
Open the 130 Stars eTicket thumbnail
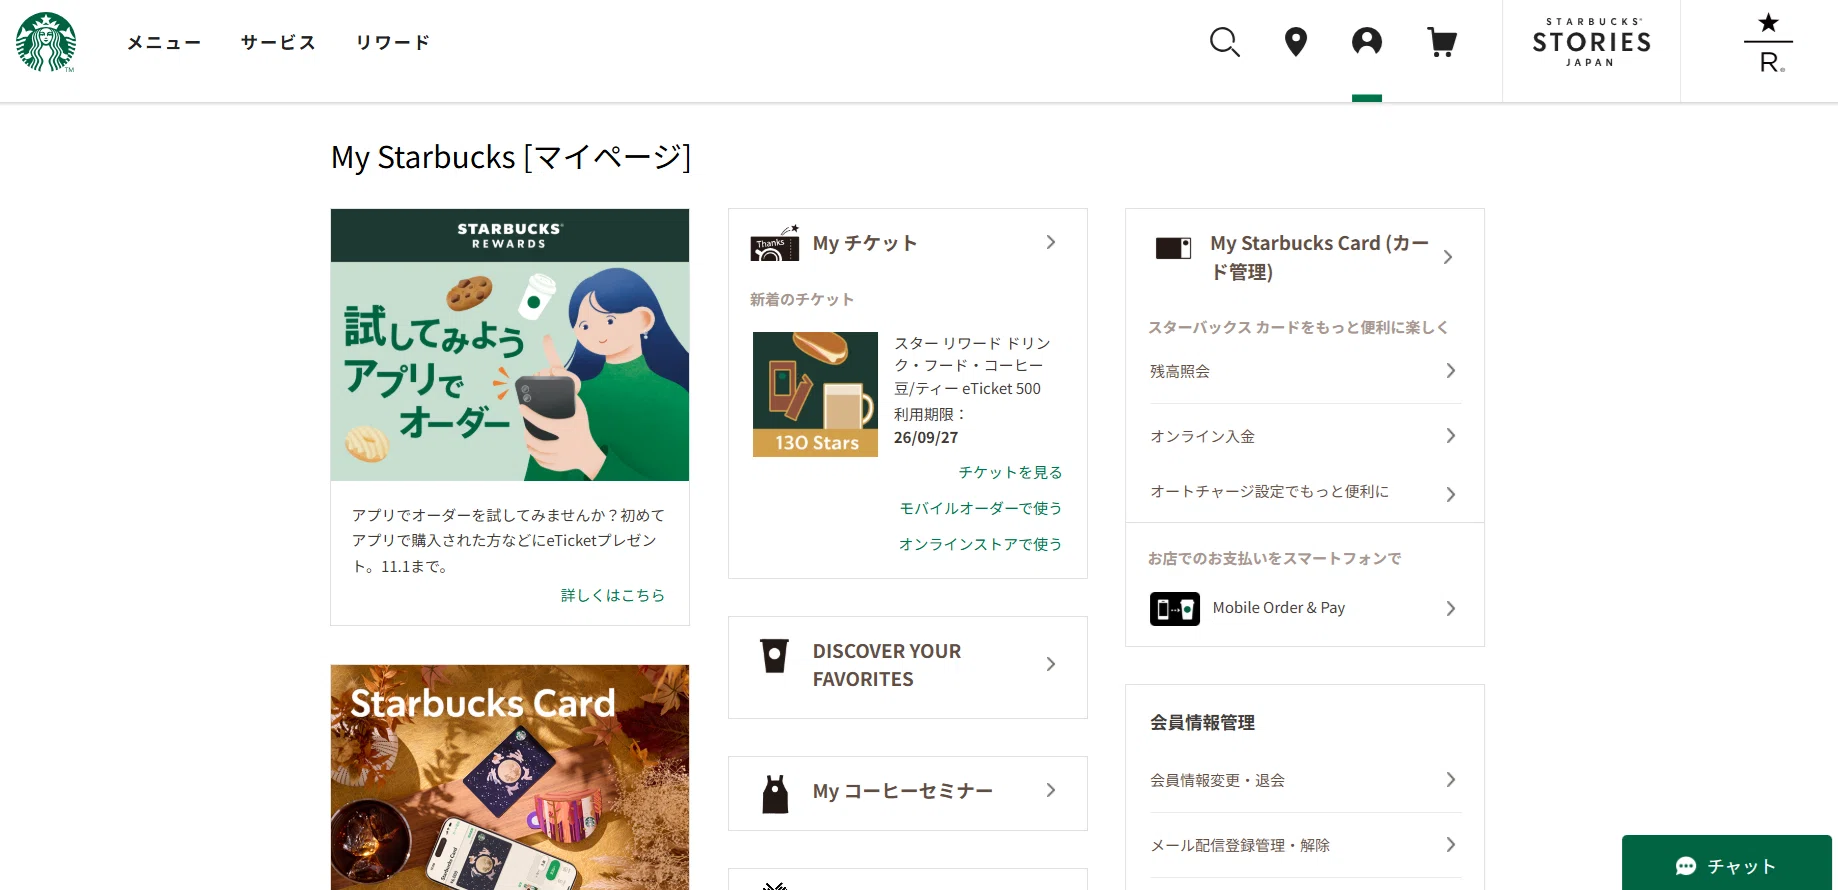tap(815, 394)
